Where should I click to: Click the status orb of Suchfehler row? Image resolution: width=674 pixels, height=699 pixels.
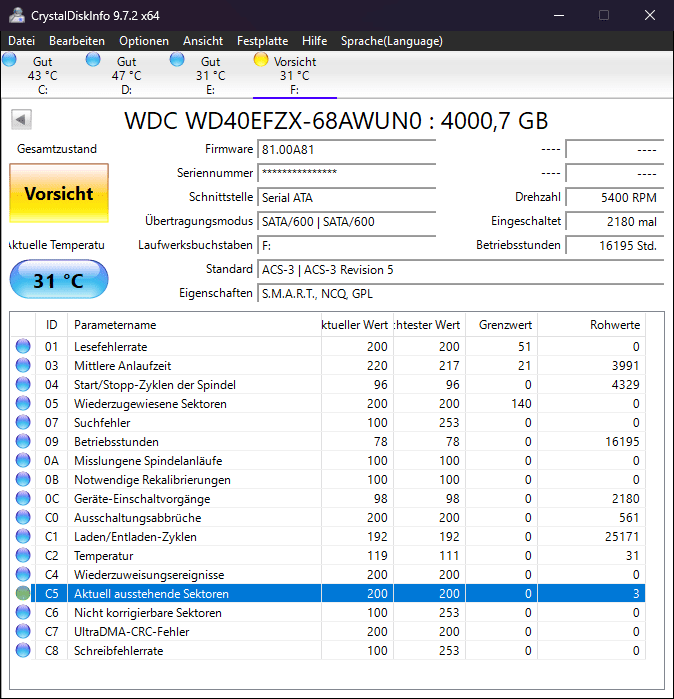[23, 422]
